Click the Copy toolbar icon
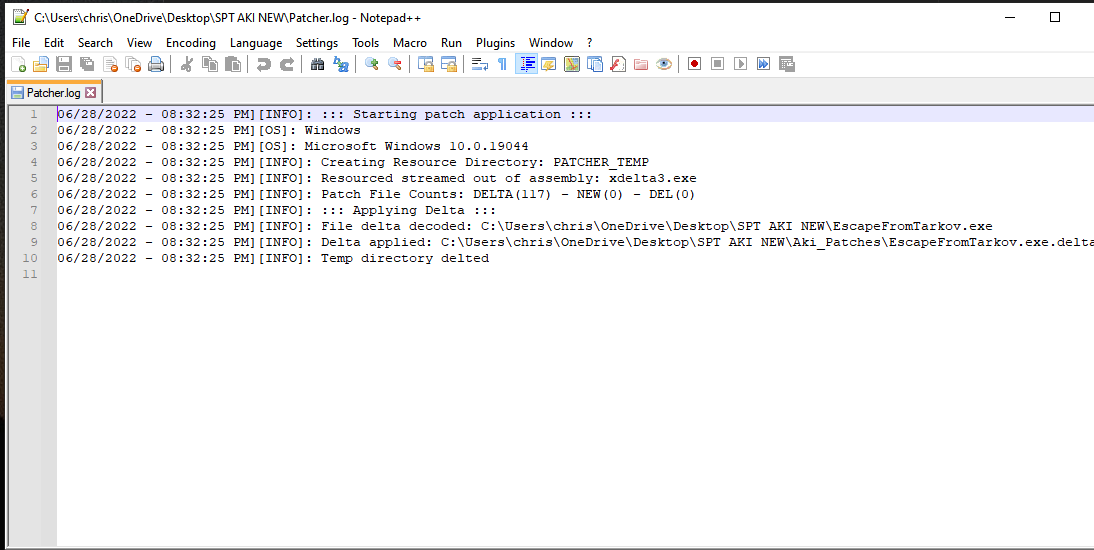Viewport: 1094px width, 550px height. point(209,64)
